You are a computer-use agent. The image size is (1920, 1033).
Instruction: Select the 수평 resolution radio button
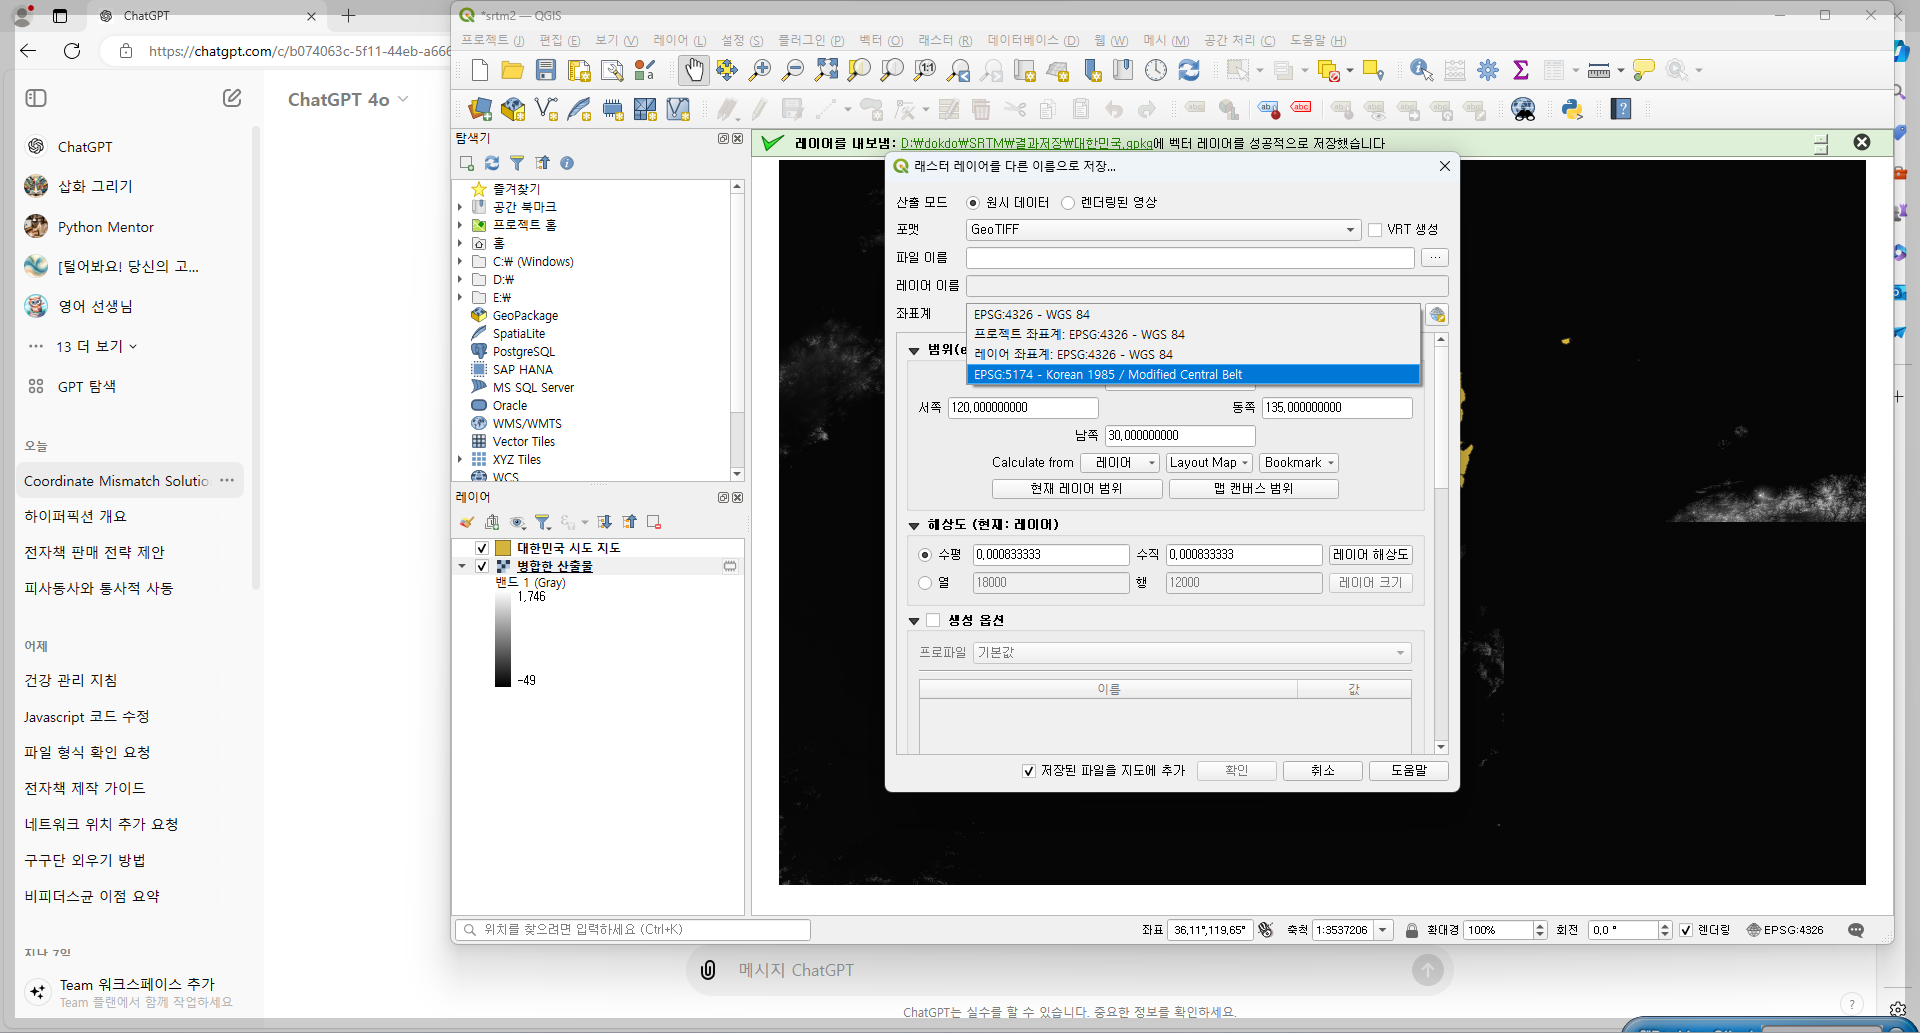tap(925, 555)
